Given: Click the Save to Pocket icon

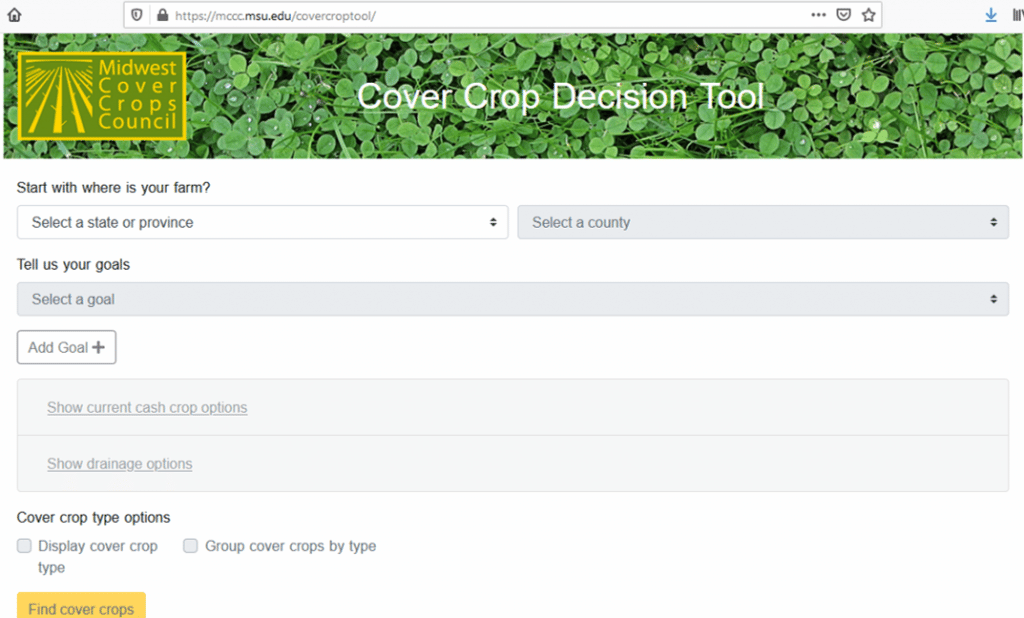Looking at the screenshot, I should (x=844, y=15).
